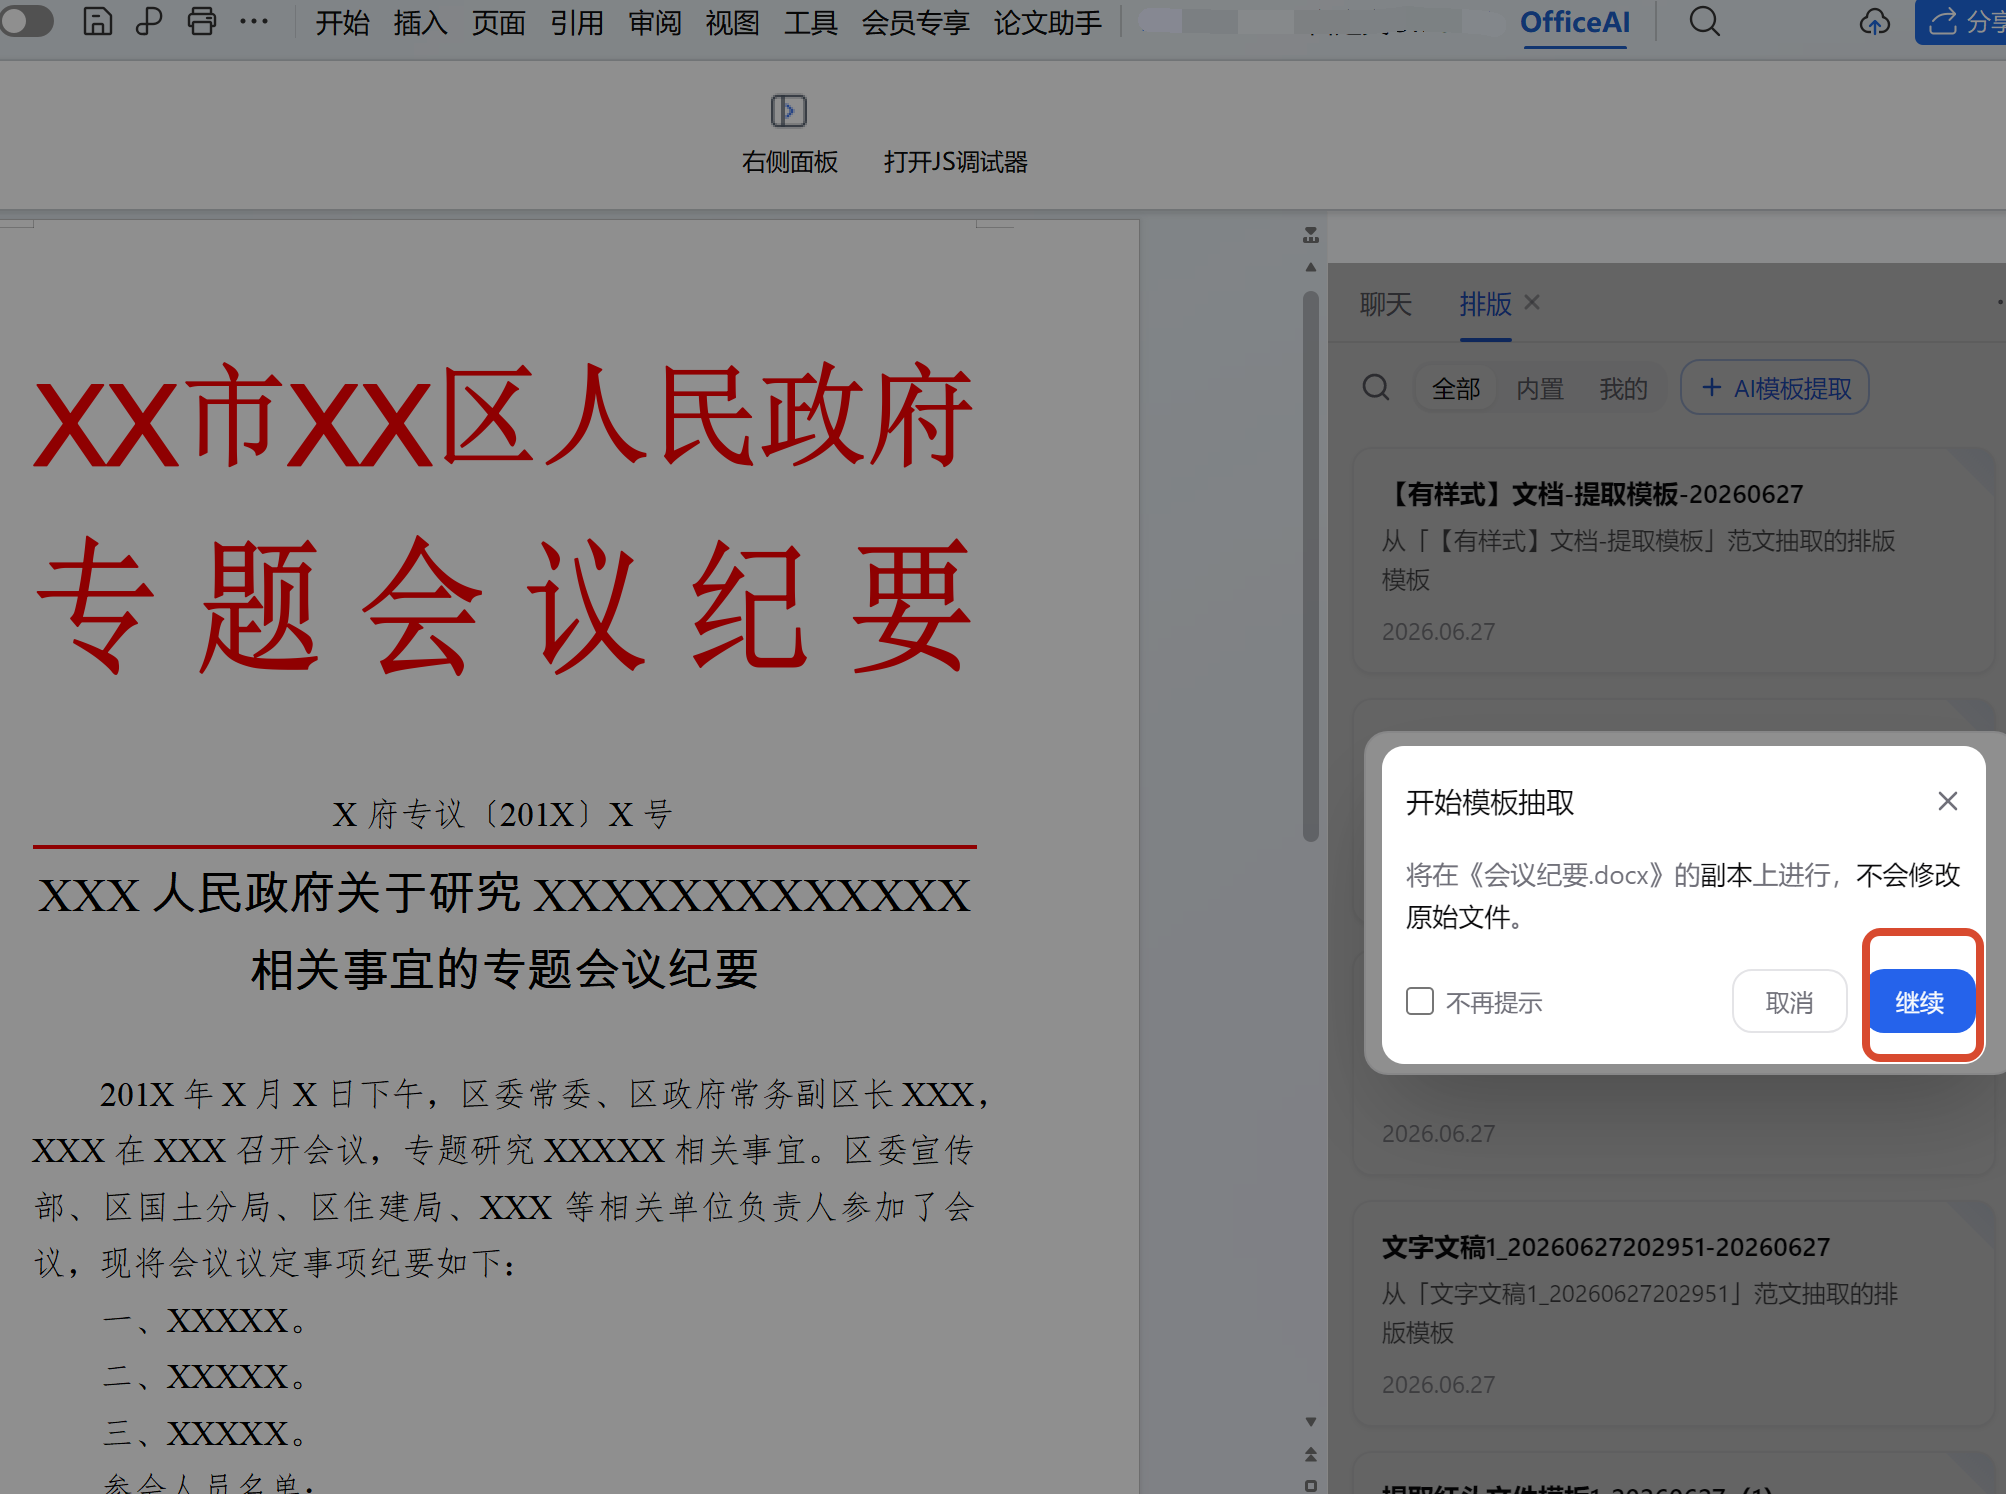Click the export-to-PDF icon next to Save
Screen dimensions: 2006x1494
pyautogui.click(x=149, y=21)
